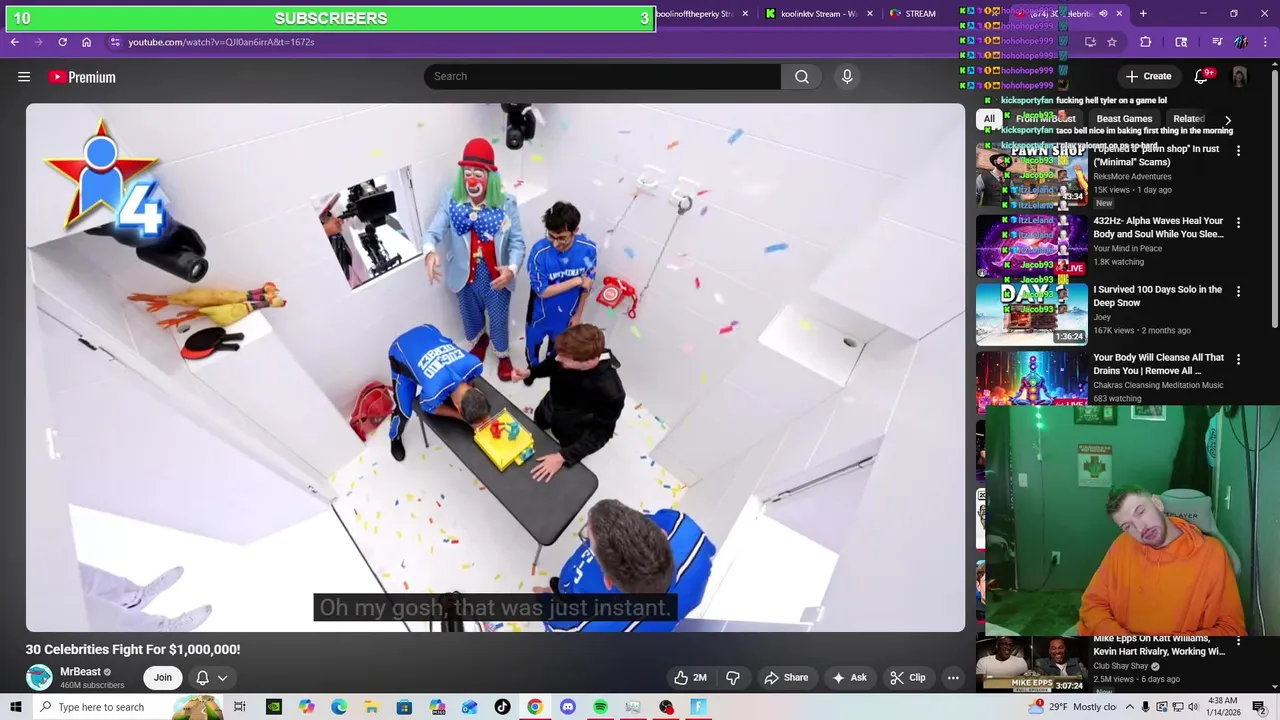Image resolution: width=1280 pixels, height=720 pixels.
Task: Reload the page in Chrome
Action: coord(62,42)
